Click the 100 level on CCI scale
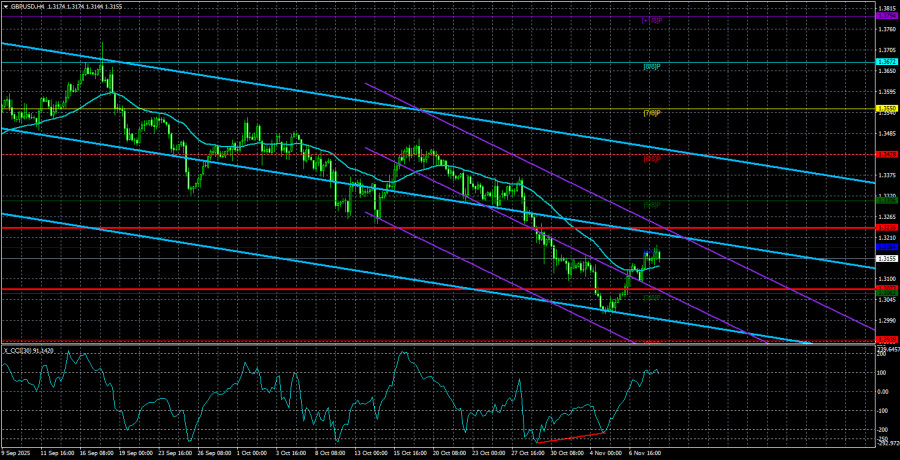 (883, 373)
